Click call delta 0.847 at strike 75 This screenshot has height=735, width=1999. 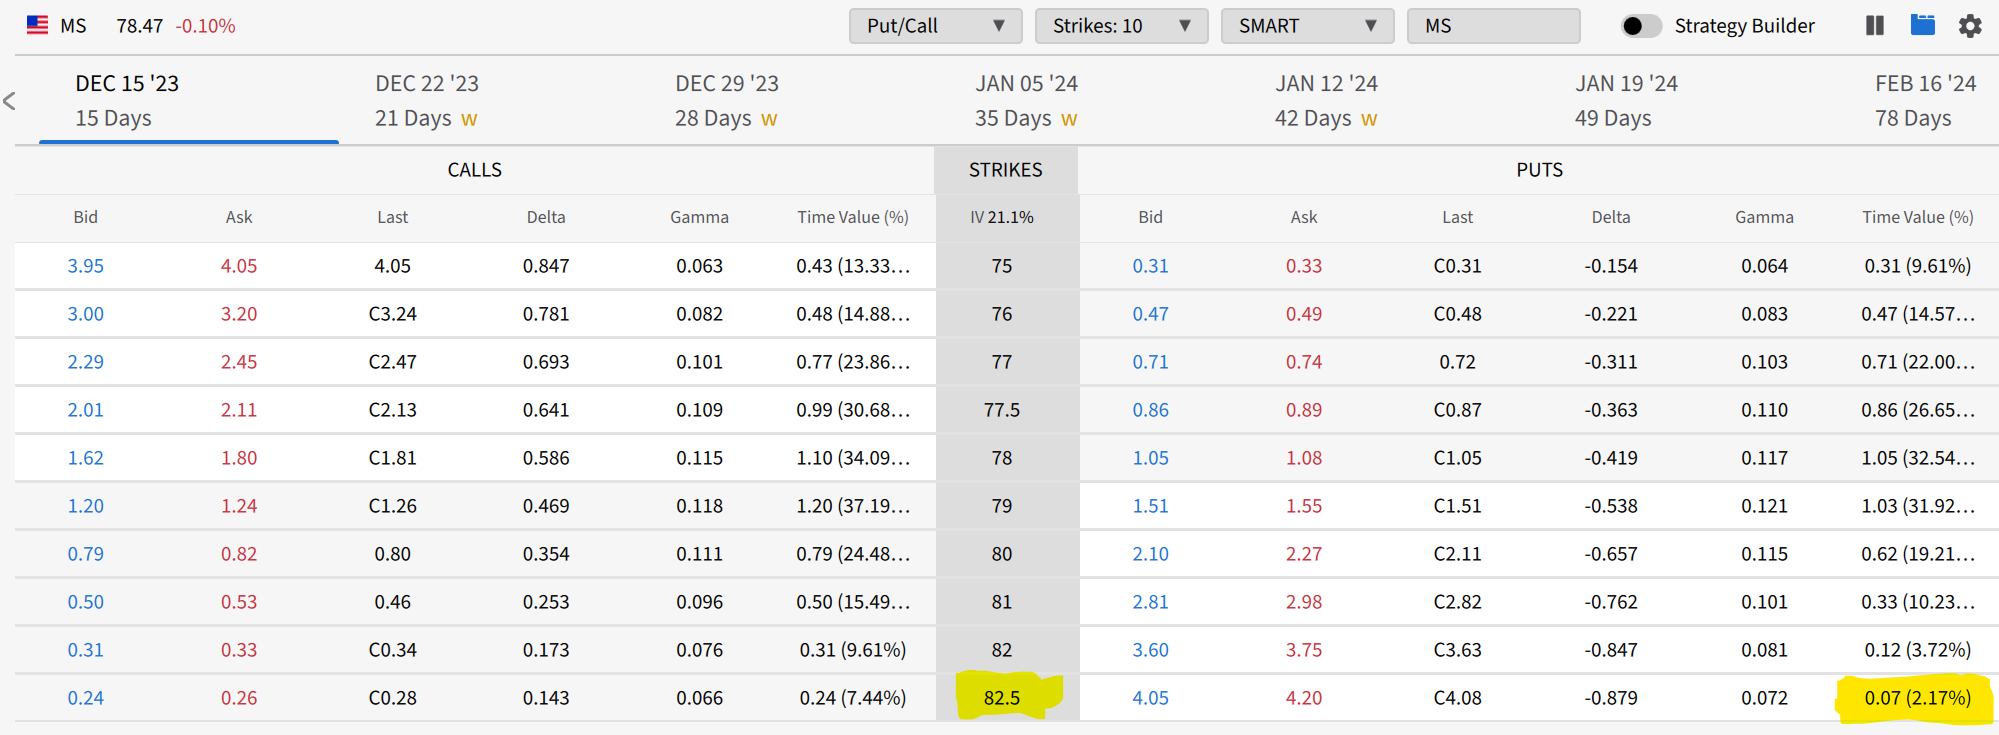coord(546,266)
